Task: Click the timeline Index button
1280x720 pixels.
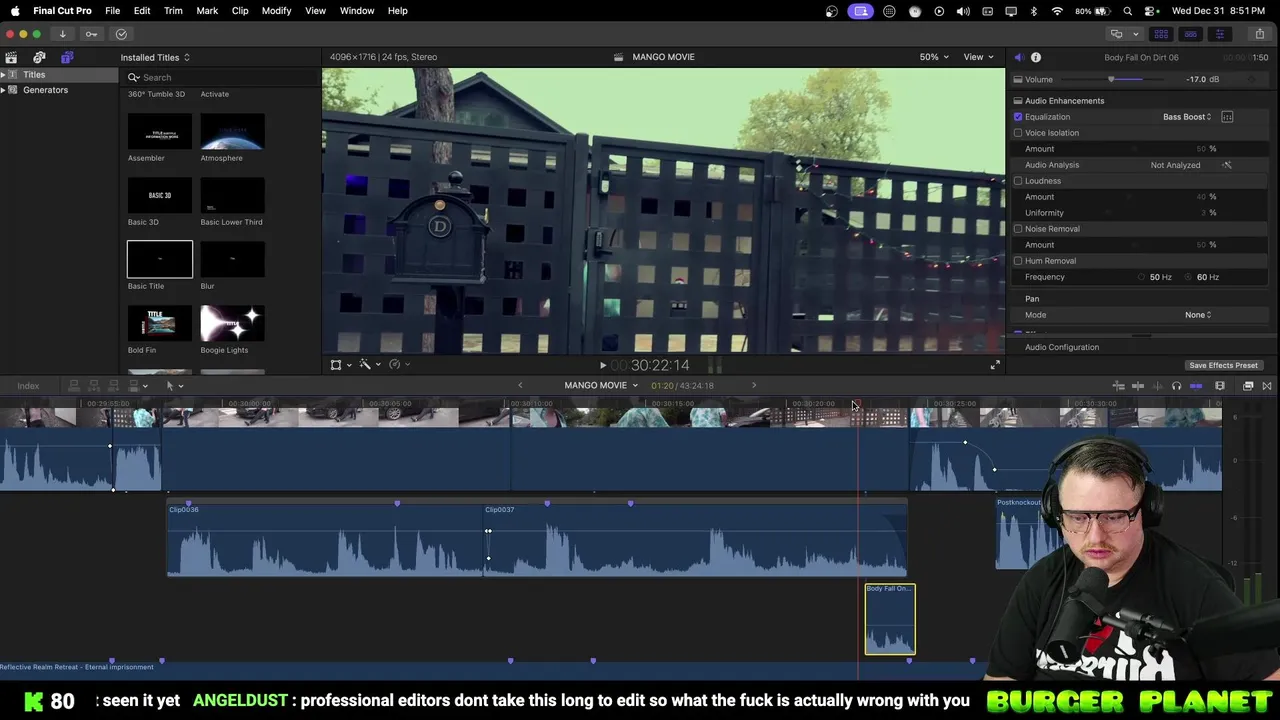Action: [28, 386]
